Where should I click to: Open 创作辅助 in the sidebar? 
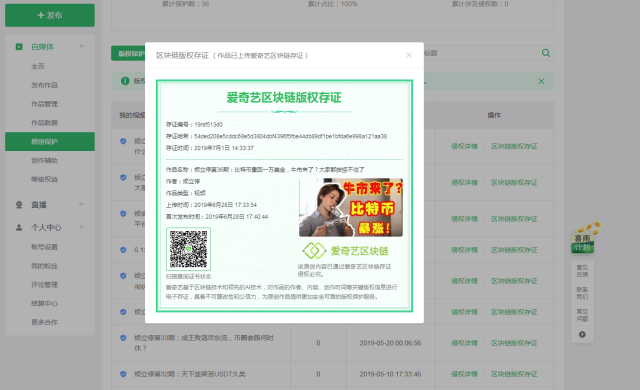(44, 160)
